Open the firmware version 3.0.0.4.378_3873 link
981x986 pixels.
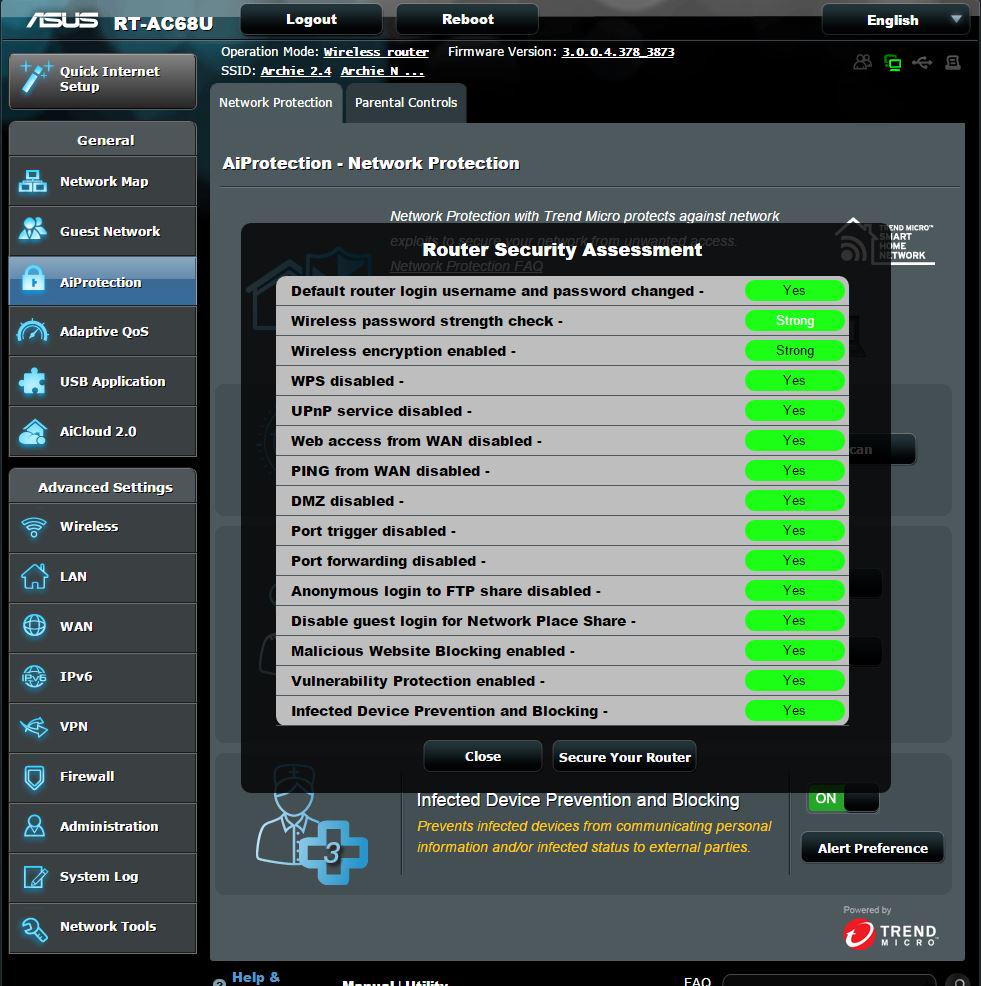(x=618, y=52)
